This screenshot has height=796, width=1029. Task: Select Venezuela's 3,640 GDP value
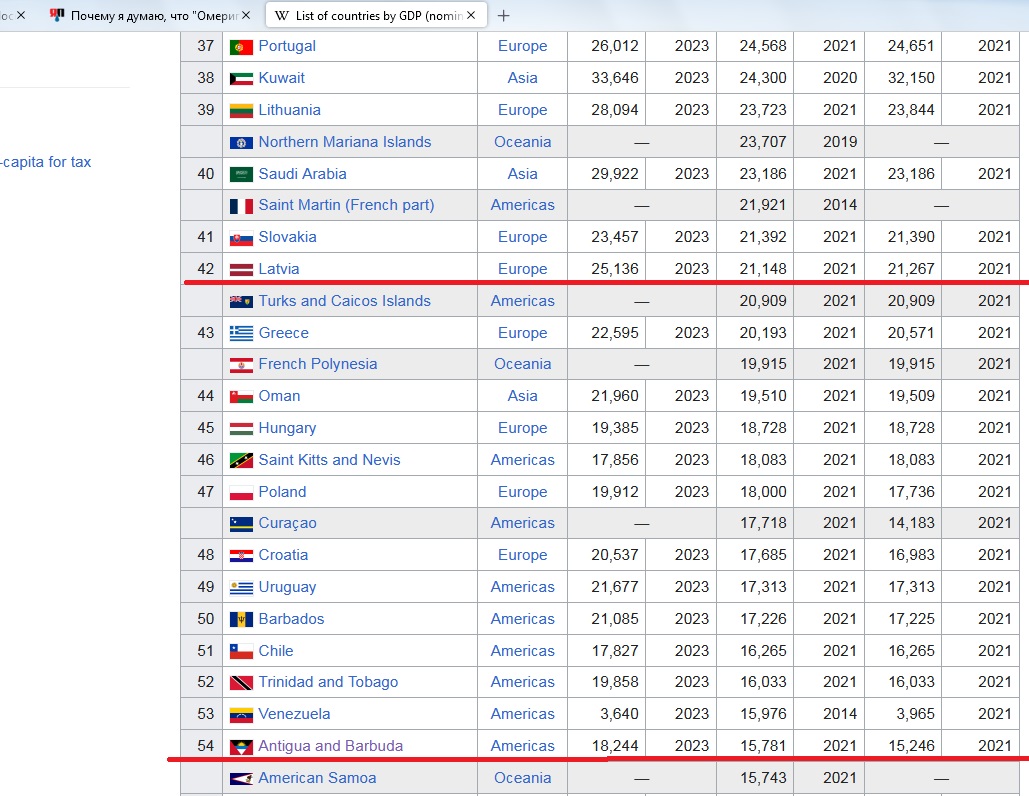[619, 714]
